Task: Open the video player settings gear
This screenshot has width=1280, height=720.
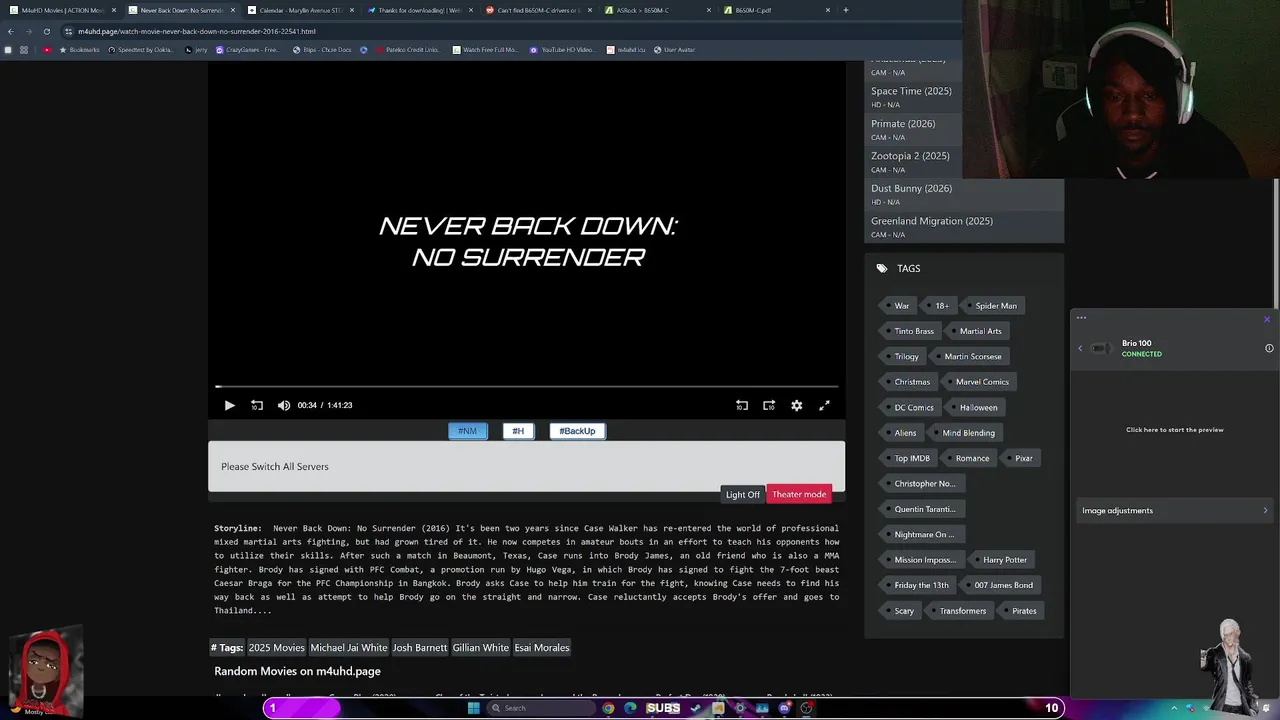Action: (x=796, y=405)
